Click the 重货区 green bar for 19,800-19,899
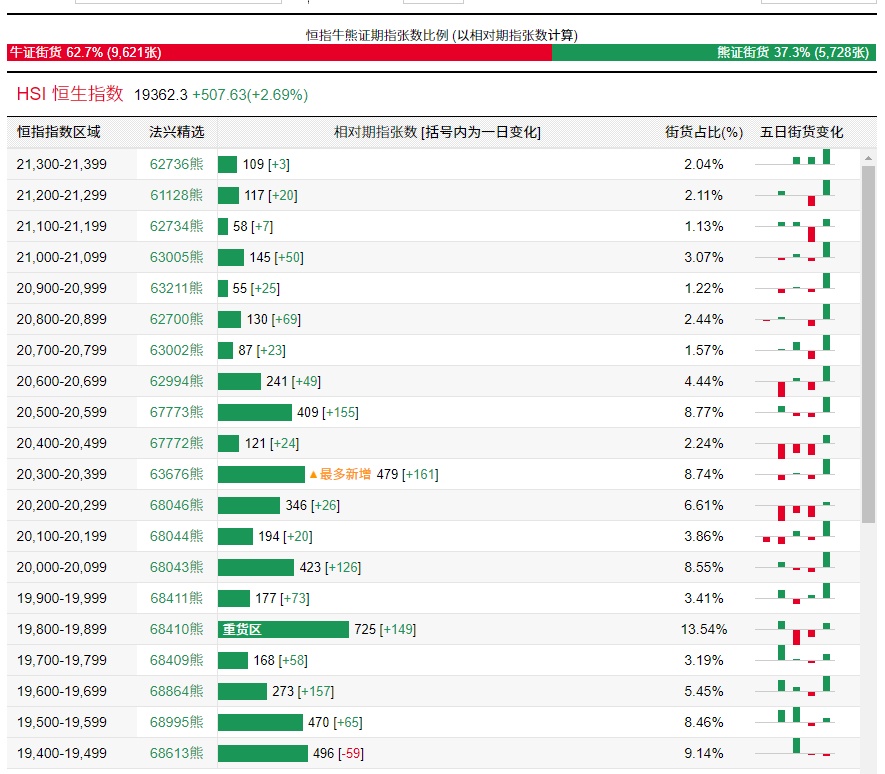 [x=283, y=629]
